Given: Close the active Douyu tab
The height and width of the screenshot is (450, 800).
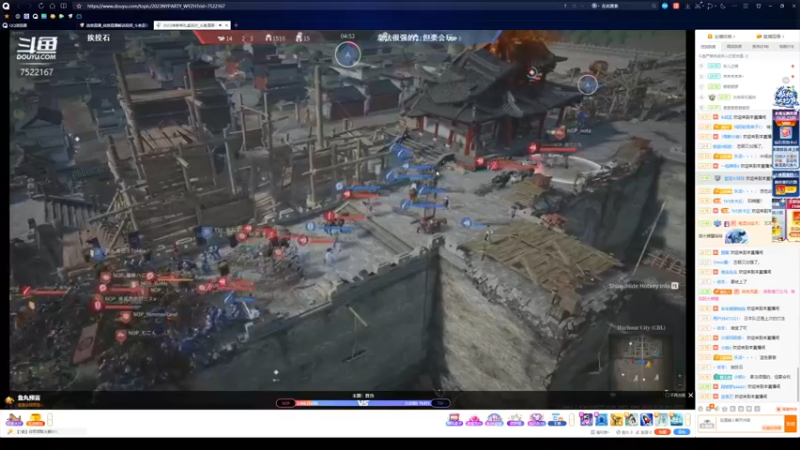Looking at the screenshot, I should point(227,25).
